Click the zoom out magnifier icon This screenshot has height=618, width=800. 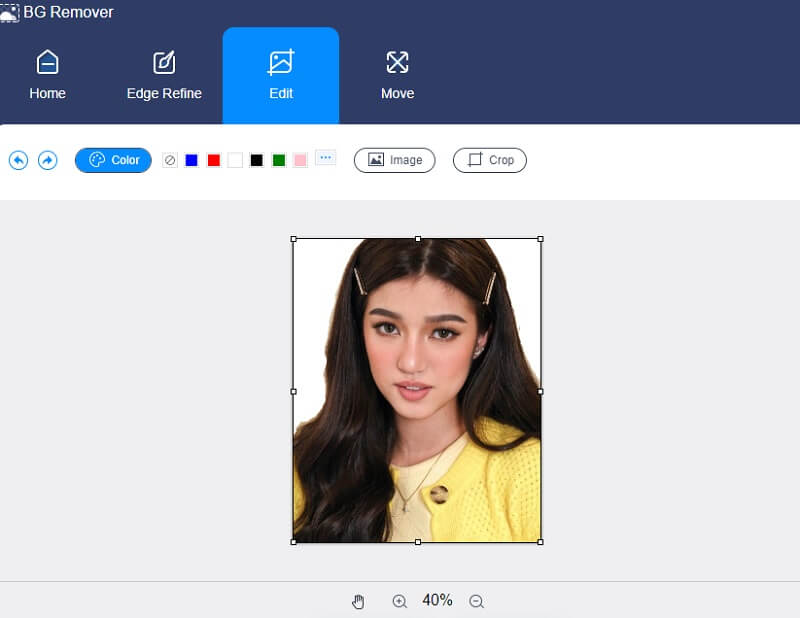click(476, 601)
